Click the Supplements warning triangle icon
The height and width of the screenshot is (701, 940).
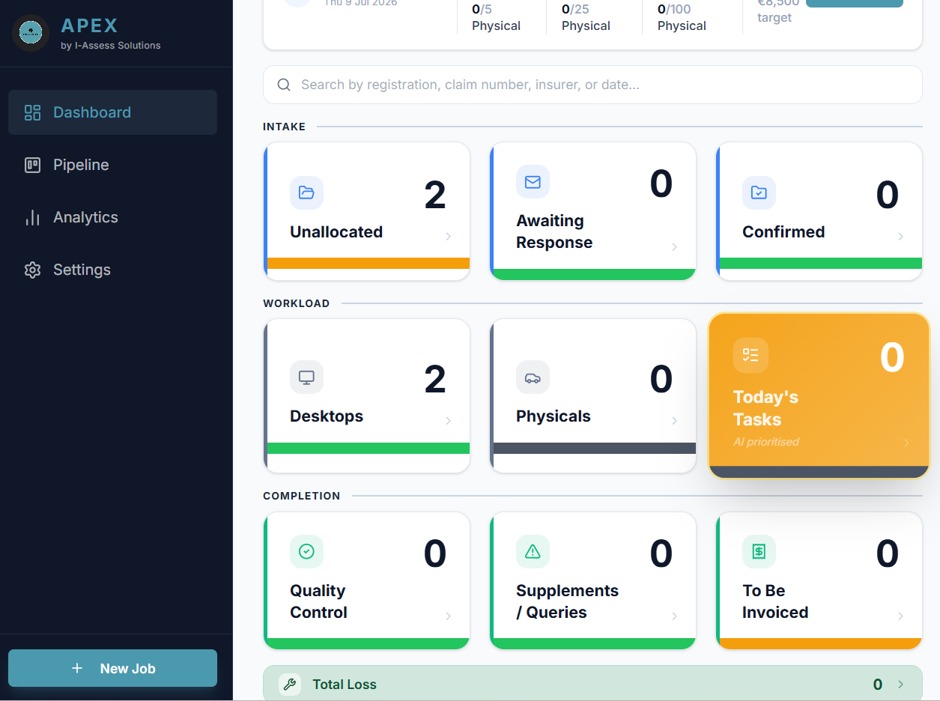click(x=532, y=551)
